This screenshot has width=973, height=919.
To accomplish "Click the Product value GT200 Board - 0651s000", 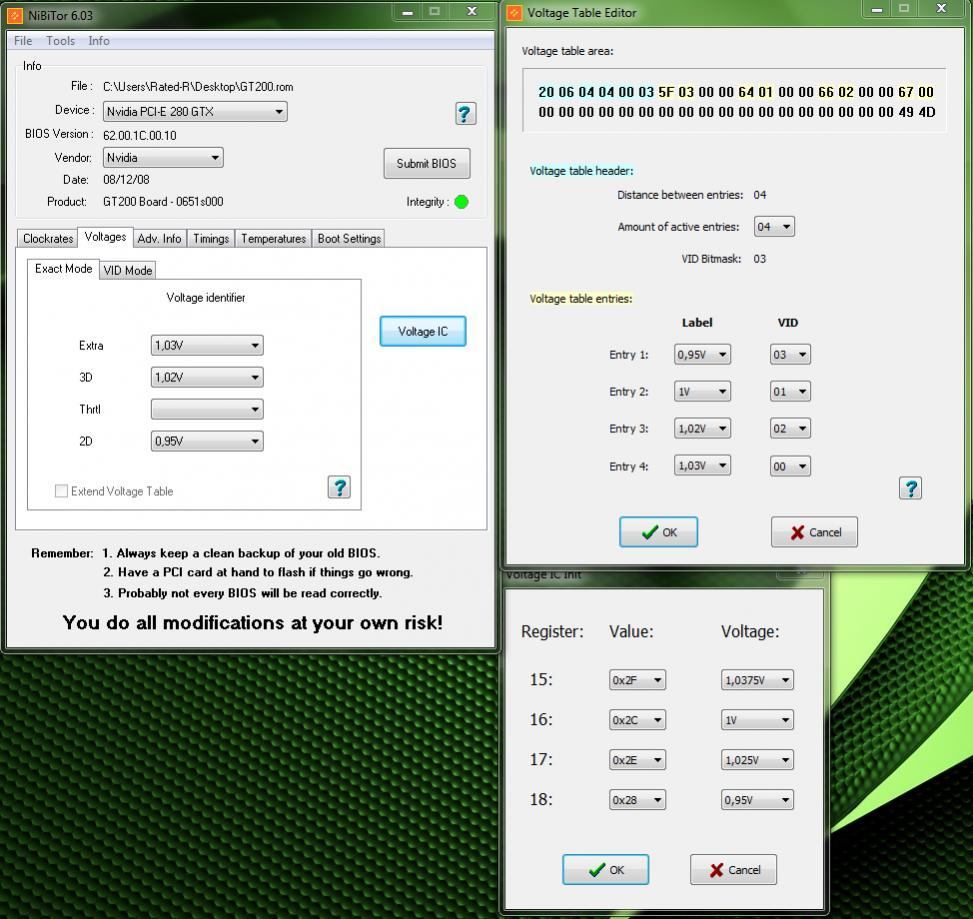I will coord(163,202).
